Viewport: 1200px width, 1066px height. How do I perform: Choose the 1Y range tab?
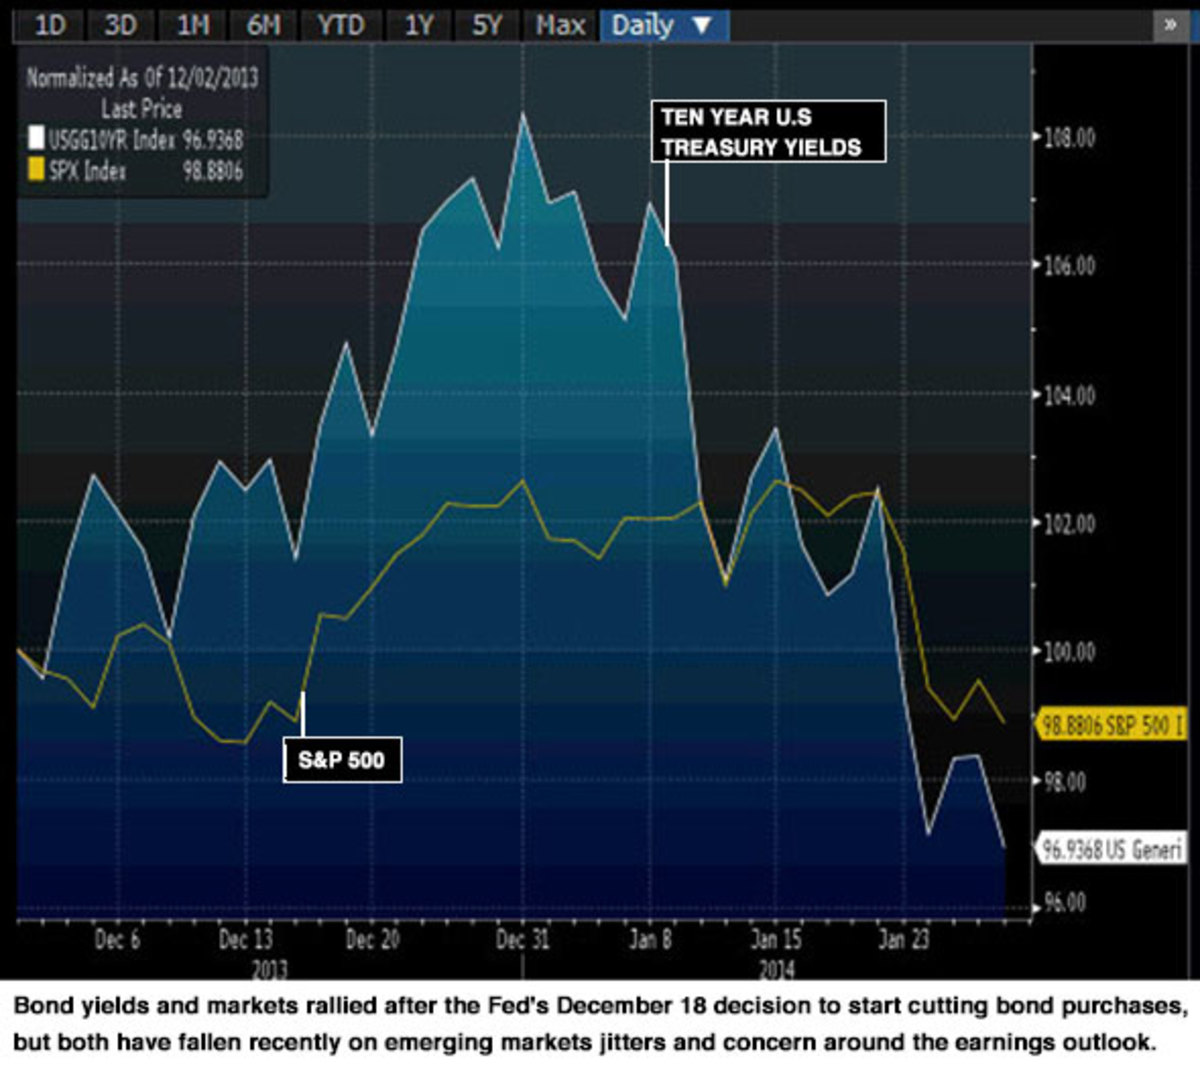[418, 25]
